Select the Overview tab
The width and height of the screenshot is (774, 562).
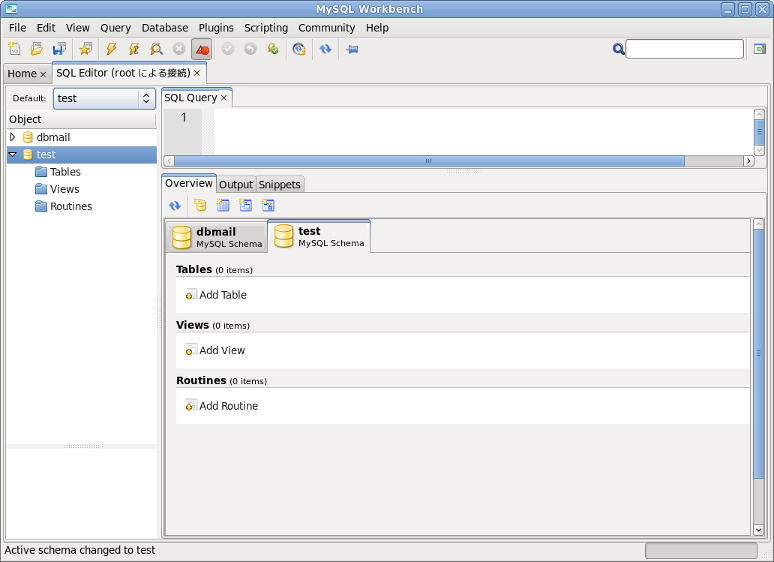[x=189, y=183]
